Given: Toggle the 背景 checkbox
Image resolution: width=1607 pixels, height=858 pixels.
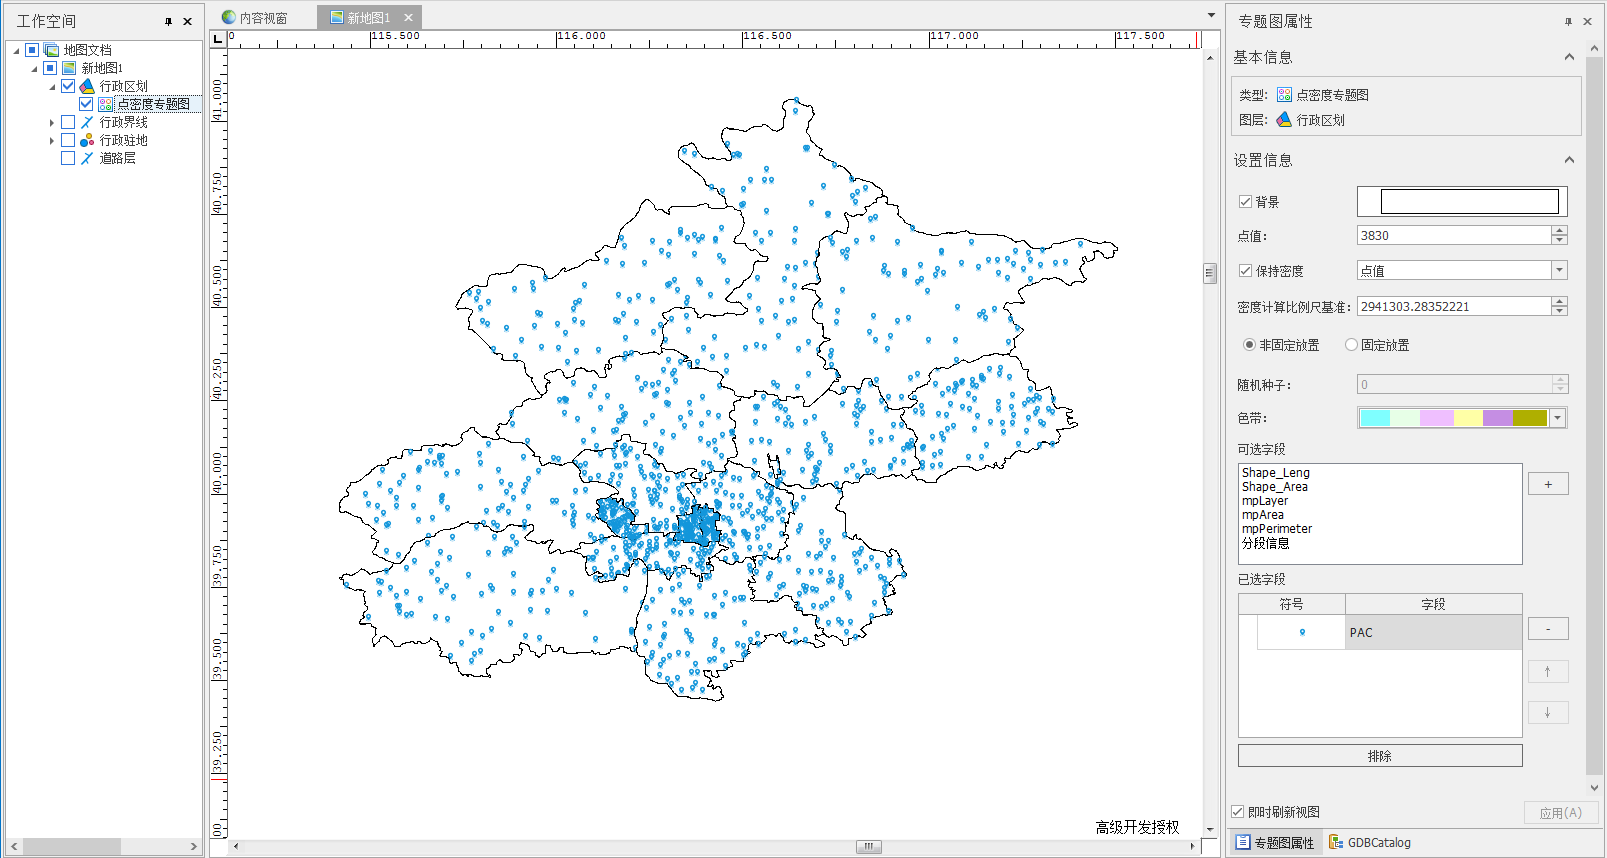Looking at the screenshot, I should click(x=1246, y=202).
